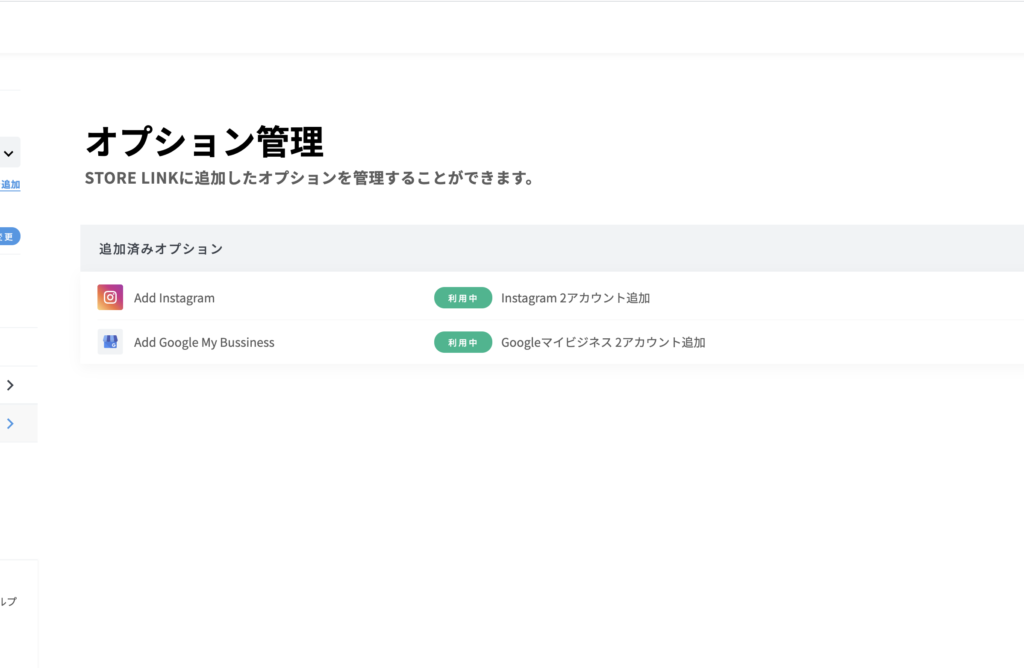Select the Add Instagram option label

[174, 298]
